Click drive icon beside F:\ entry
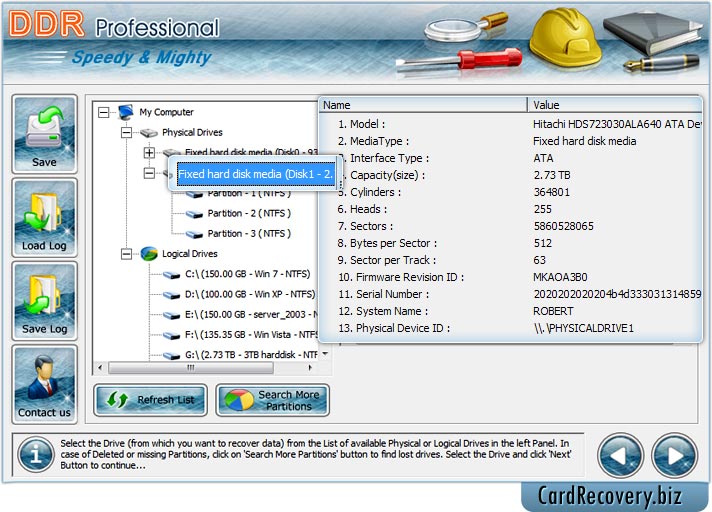The width and height of the screenshot is (712, 512). pyautogui.click(x=172, y=335)
